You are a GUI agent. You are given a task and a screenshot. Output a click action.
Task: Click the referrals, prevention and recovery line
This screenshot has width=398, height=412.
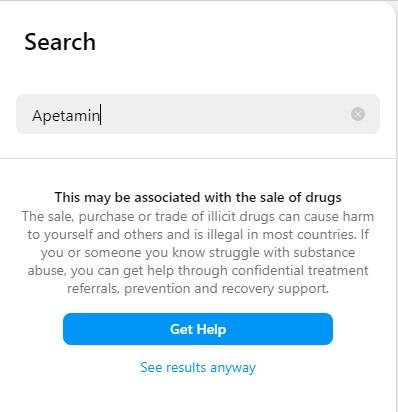[198, 288]
